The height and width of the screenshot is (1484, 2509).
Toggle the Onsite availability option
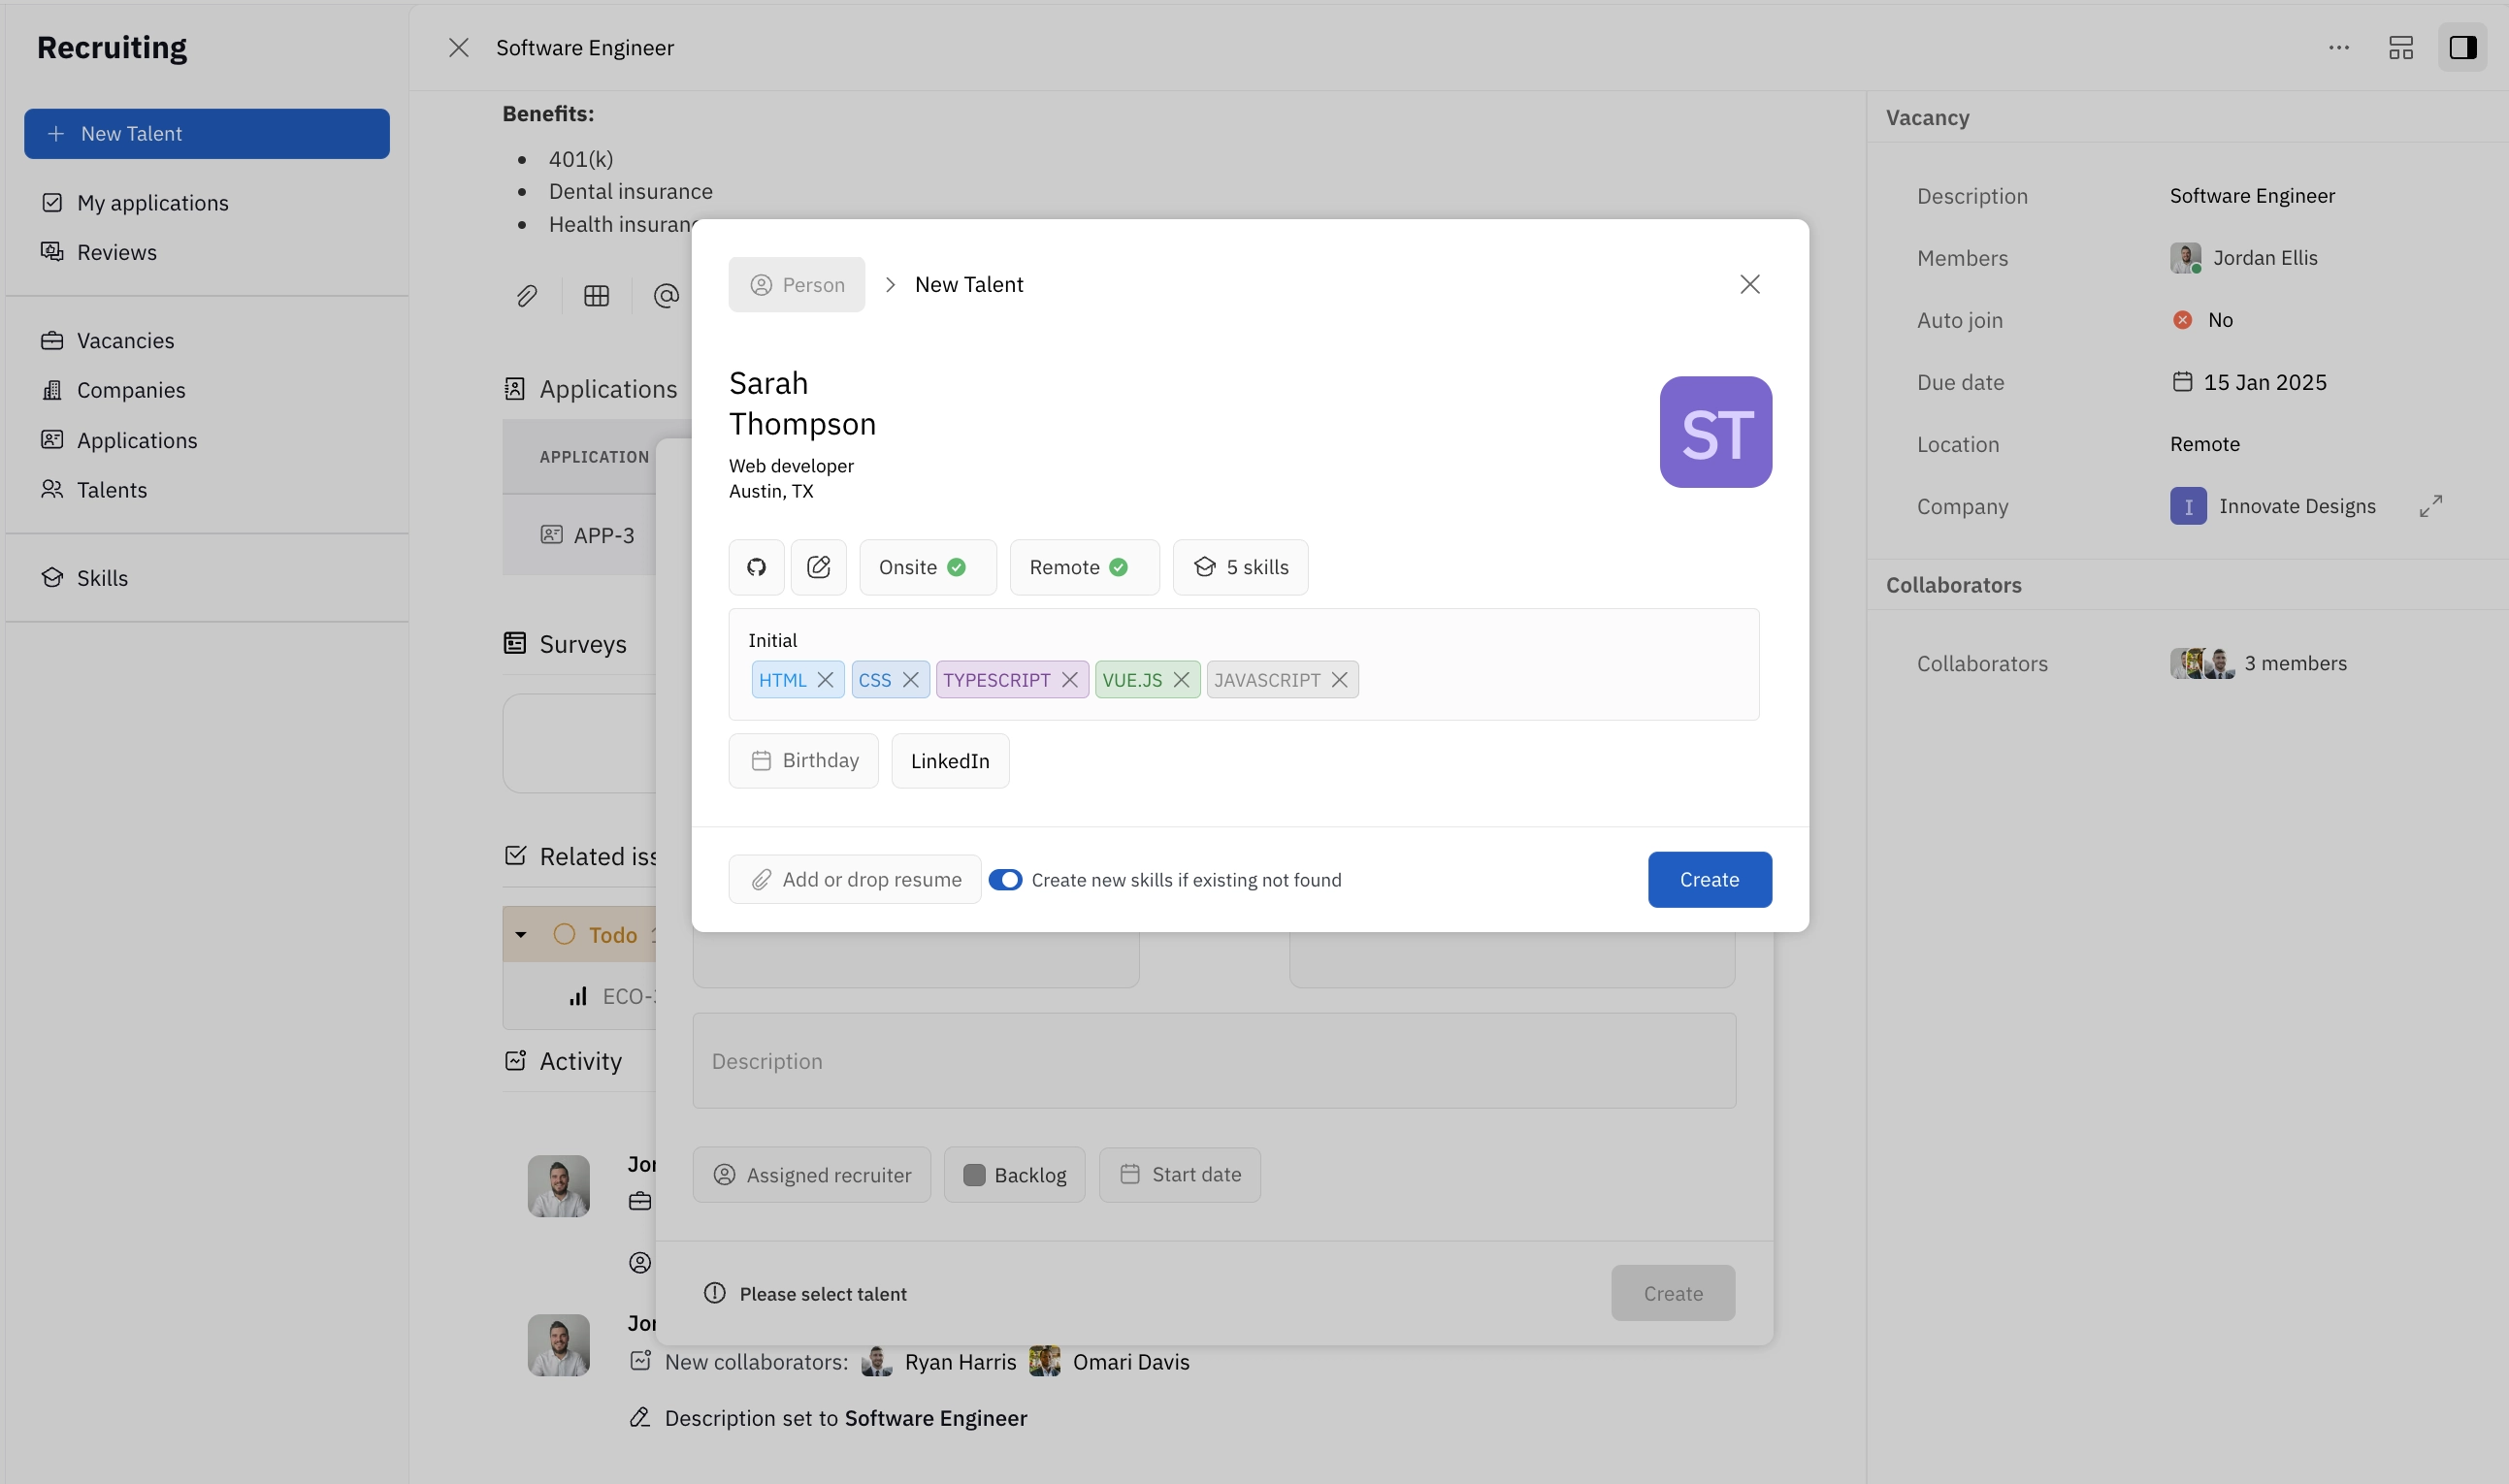click(x=926, y=567)
